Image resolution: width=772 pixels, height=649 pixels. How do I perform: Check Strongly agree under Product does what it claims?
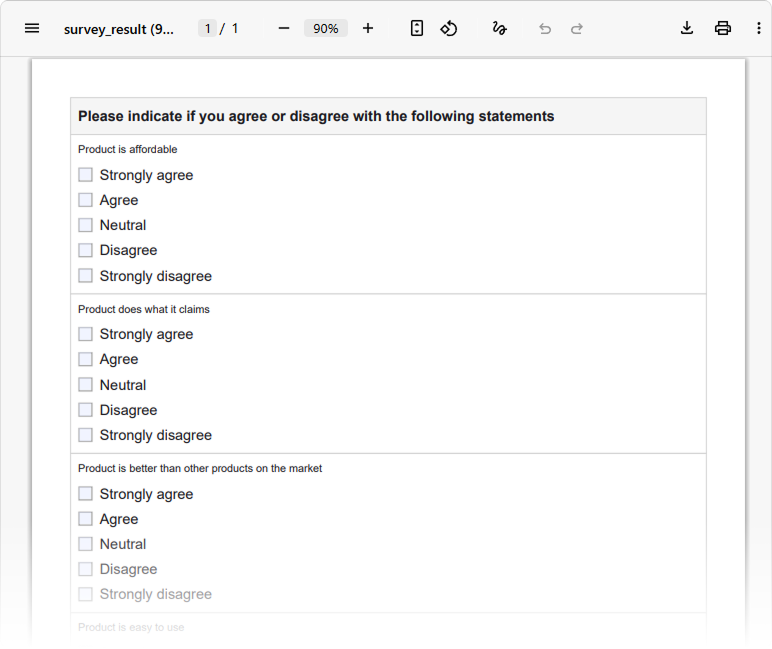coord(86,334)
